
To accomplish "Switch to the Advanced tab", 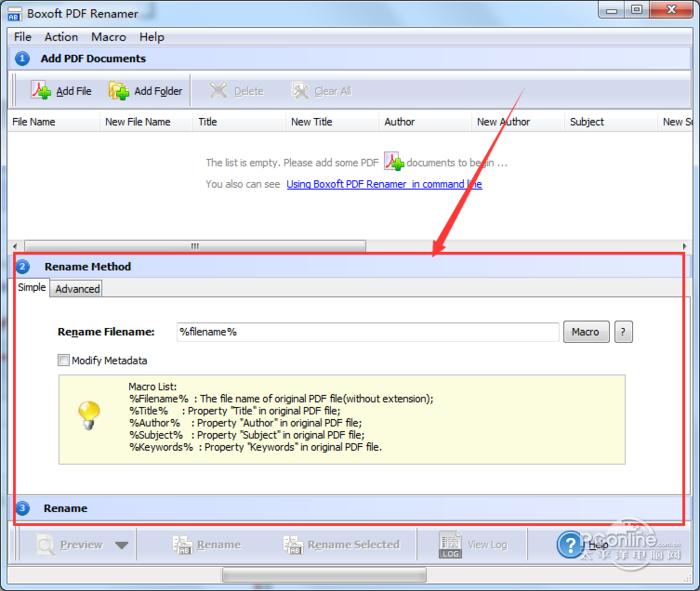I will pyautogui.click(x=77, y=289).
